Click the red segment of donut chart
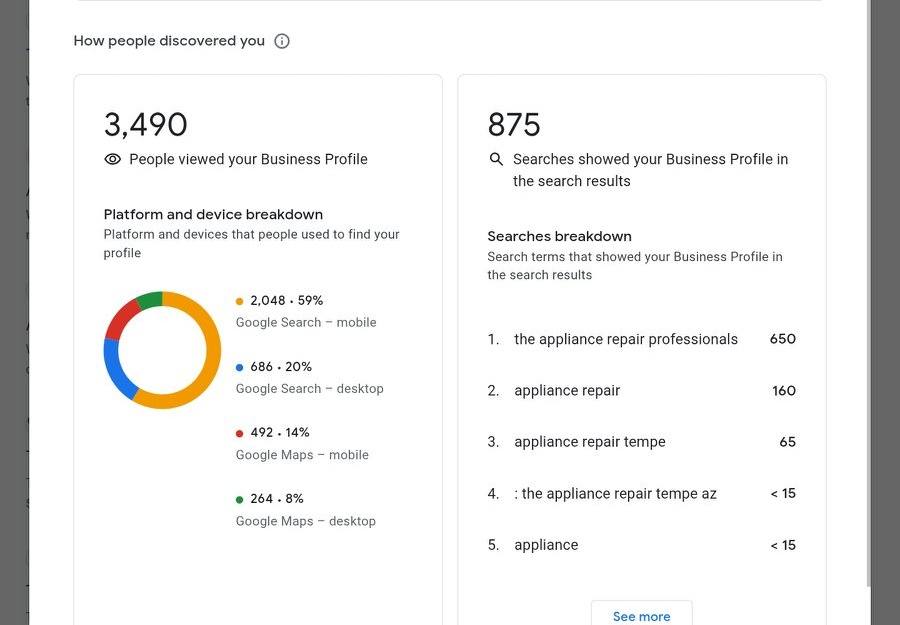900x625 pixels. click(x=120, y=318)
